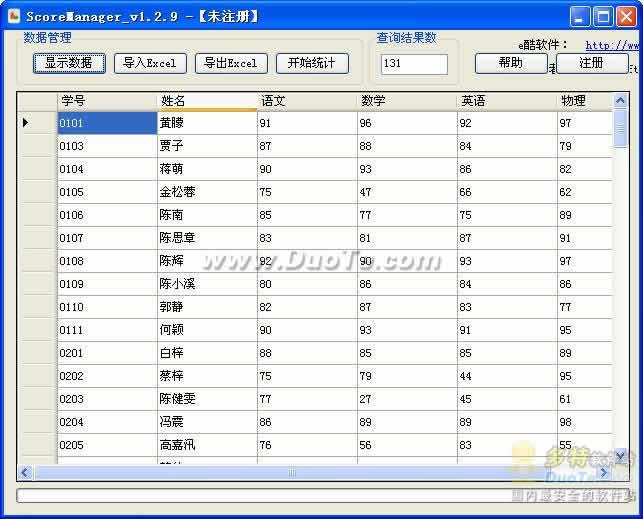
Task: Select student ID cell 0108
Action: [x=107, y=261]
